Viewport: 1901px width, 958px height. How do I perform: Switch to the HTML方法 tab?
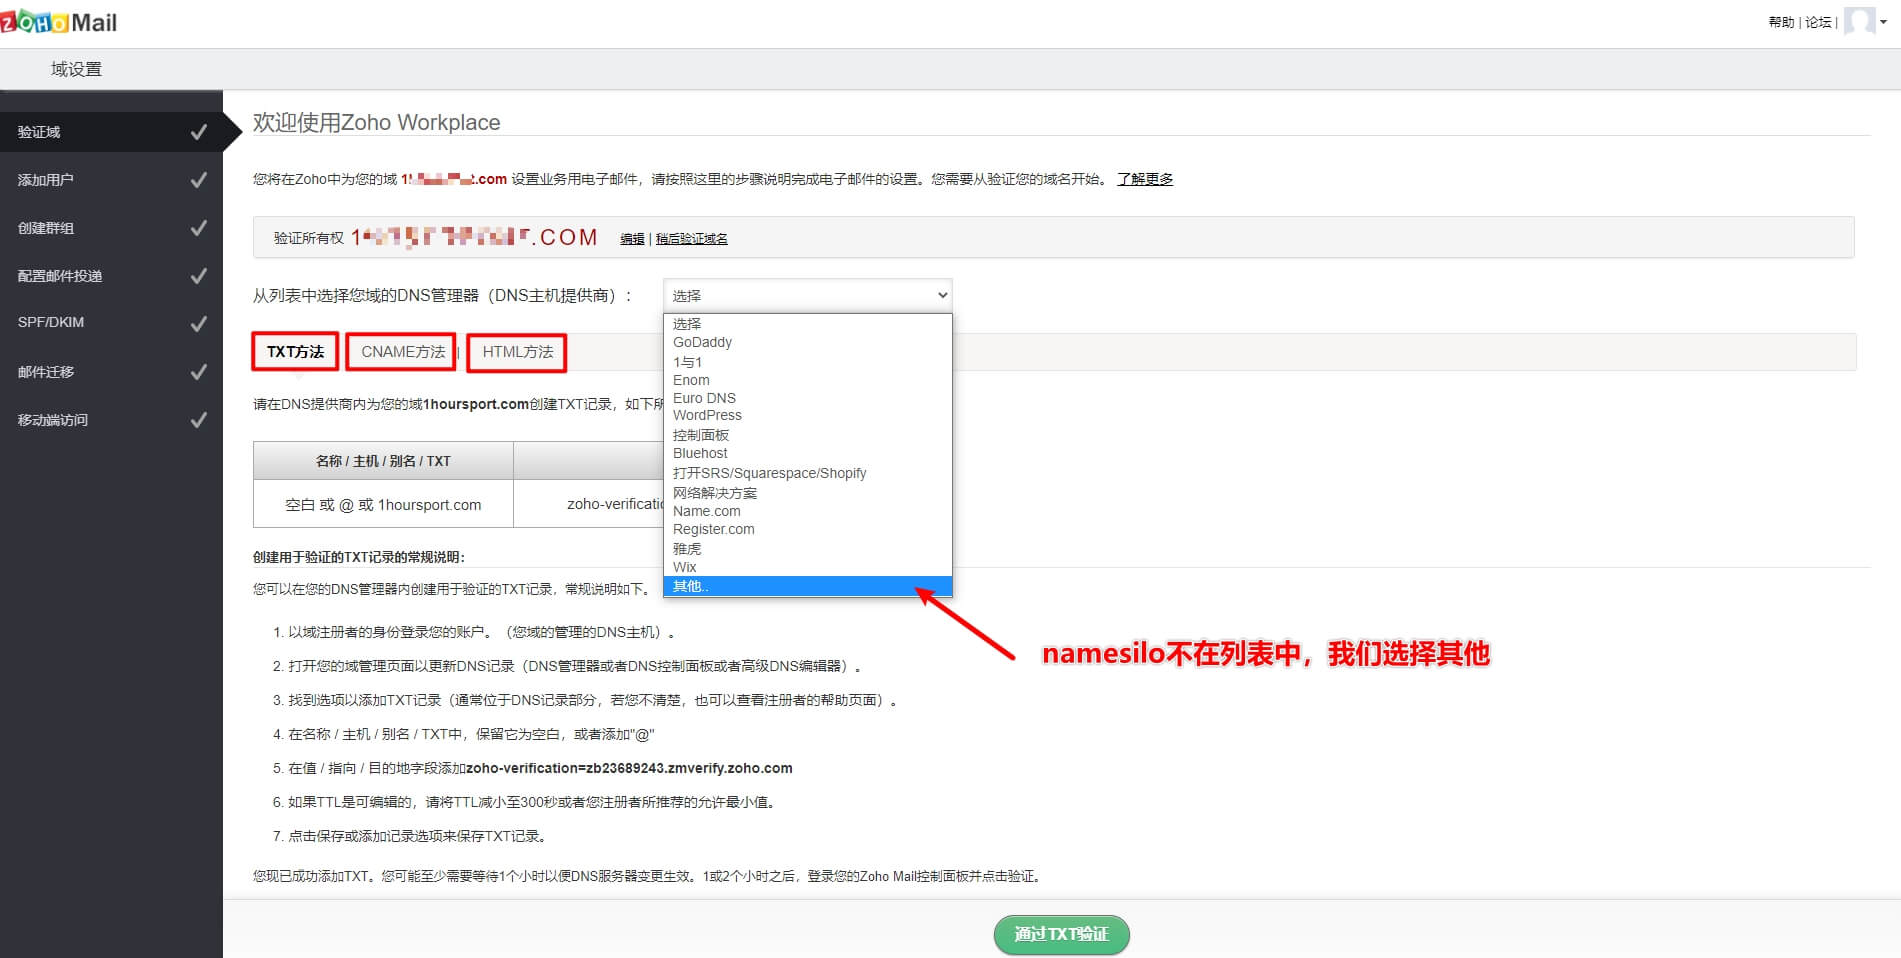(x=516, y=352)
